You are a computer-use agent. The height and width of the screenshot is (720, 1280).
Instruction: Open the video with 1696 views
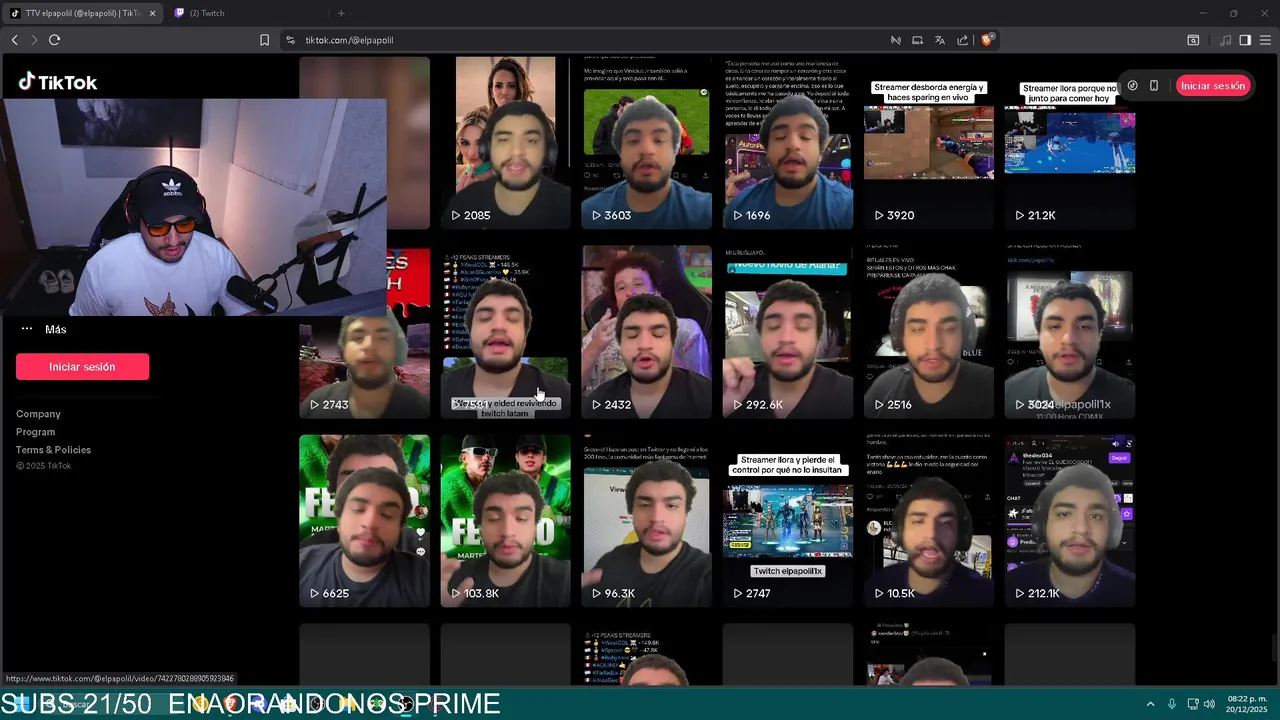tap(787, 142)
